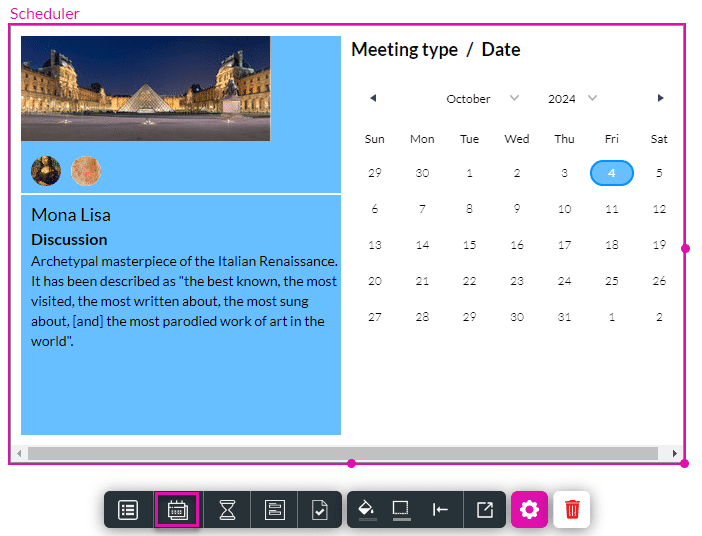Select October 22 in calendar
This screenshot has height=536, width=702.
(x=469, y=281)
